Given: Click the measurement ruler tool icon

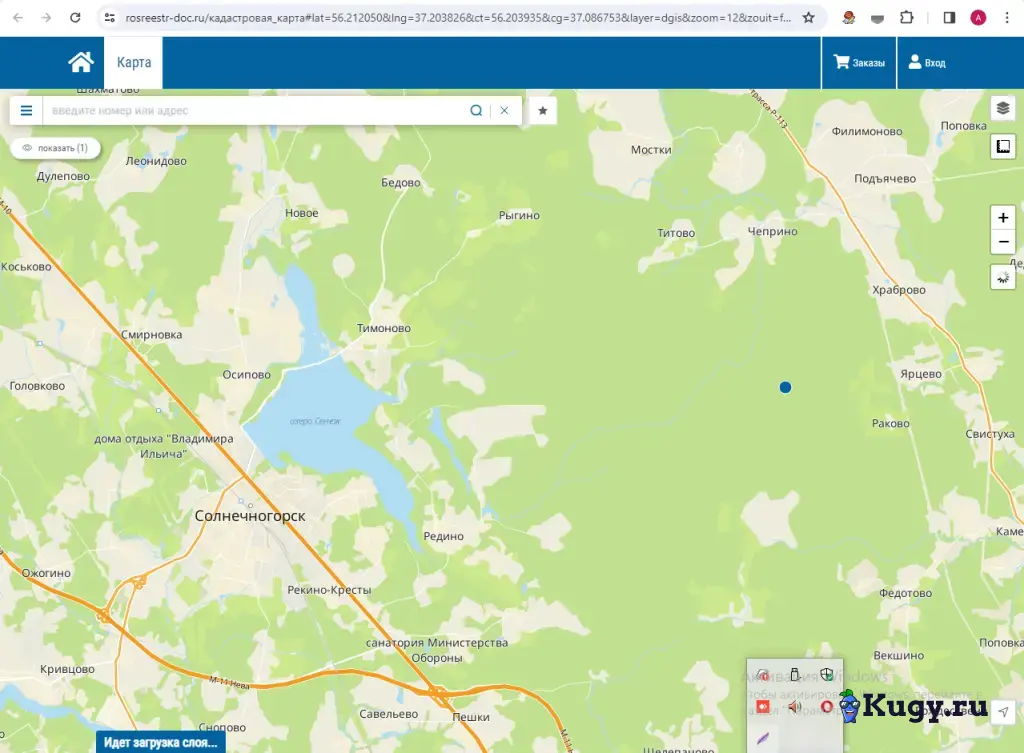Looking at the screenshot, I should [1003, 146].
